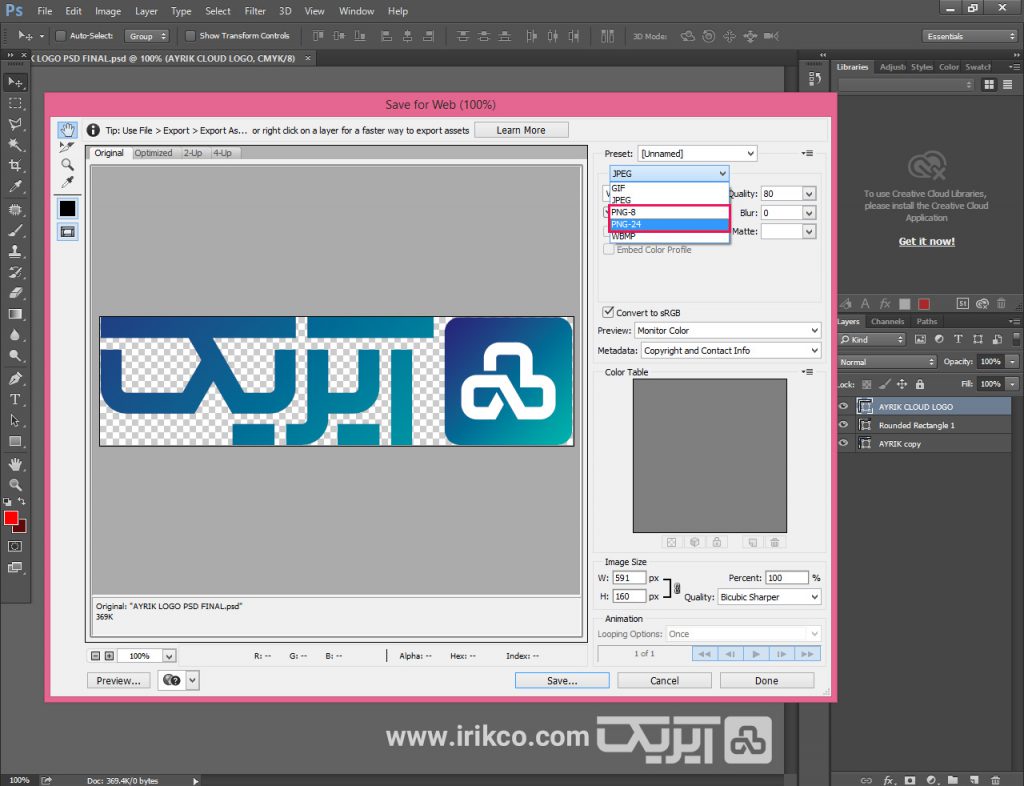
Task: Select the Crop tool in main toolbar
Action: point(15,166)
